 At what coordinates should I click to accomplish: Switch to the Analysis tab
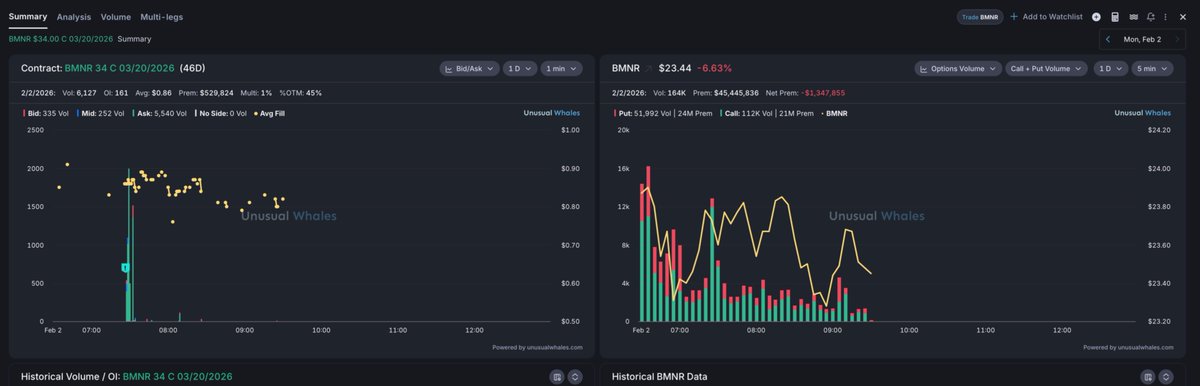coord(74,17)
